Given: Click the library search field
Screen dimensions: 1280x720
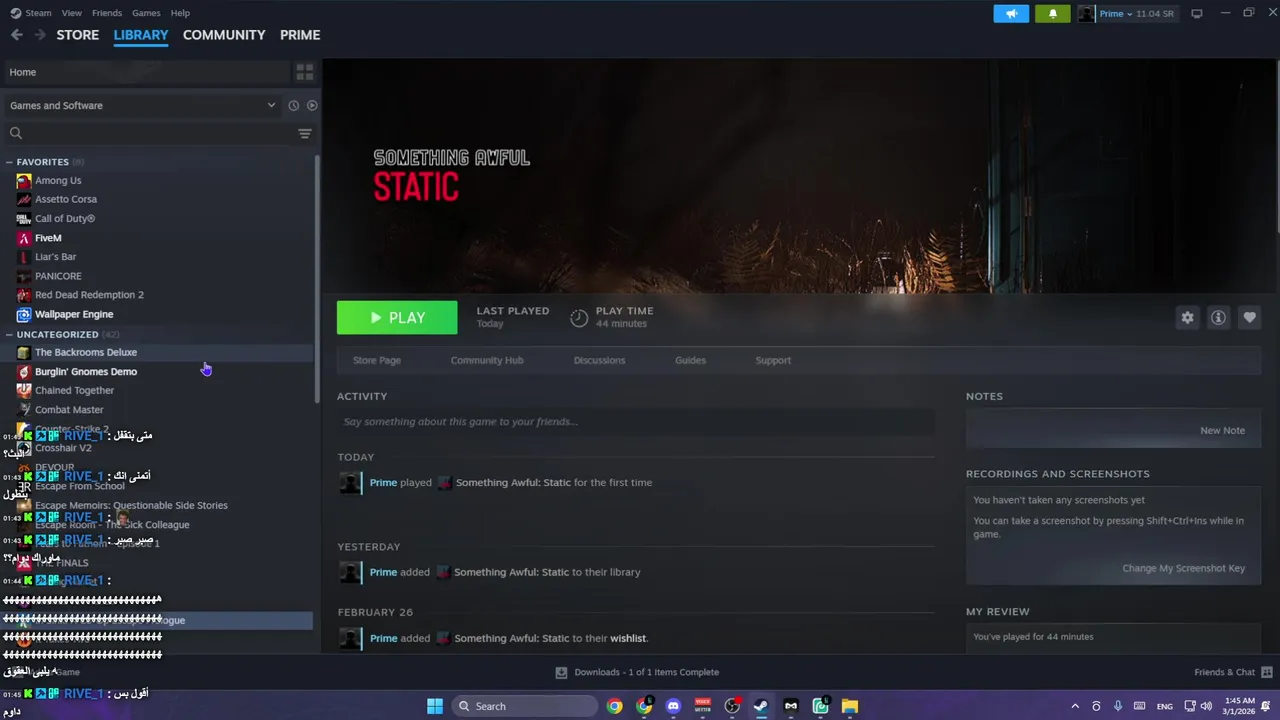Looking at the screenshot, I should pyautogui.click(x=150, y=133).
